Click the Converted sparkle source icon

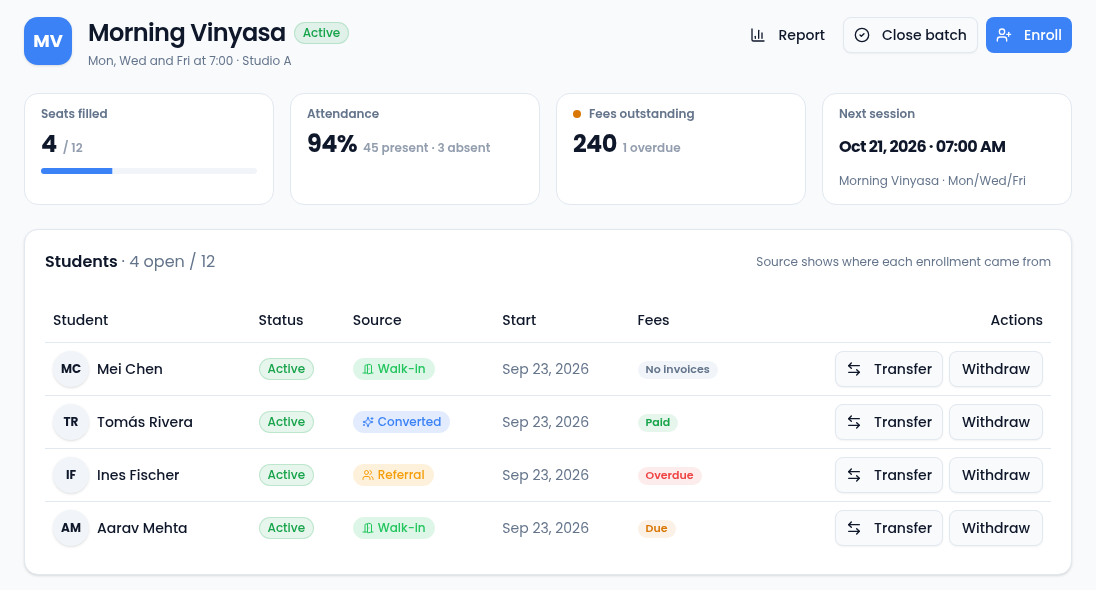pos(368,422)
